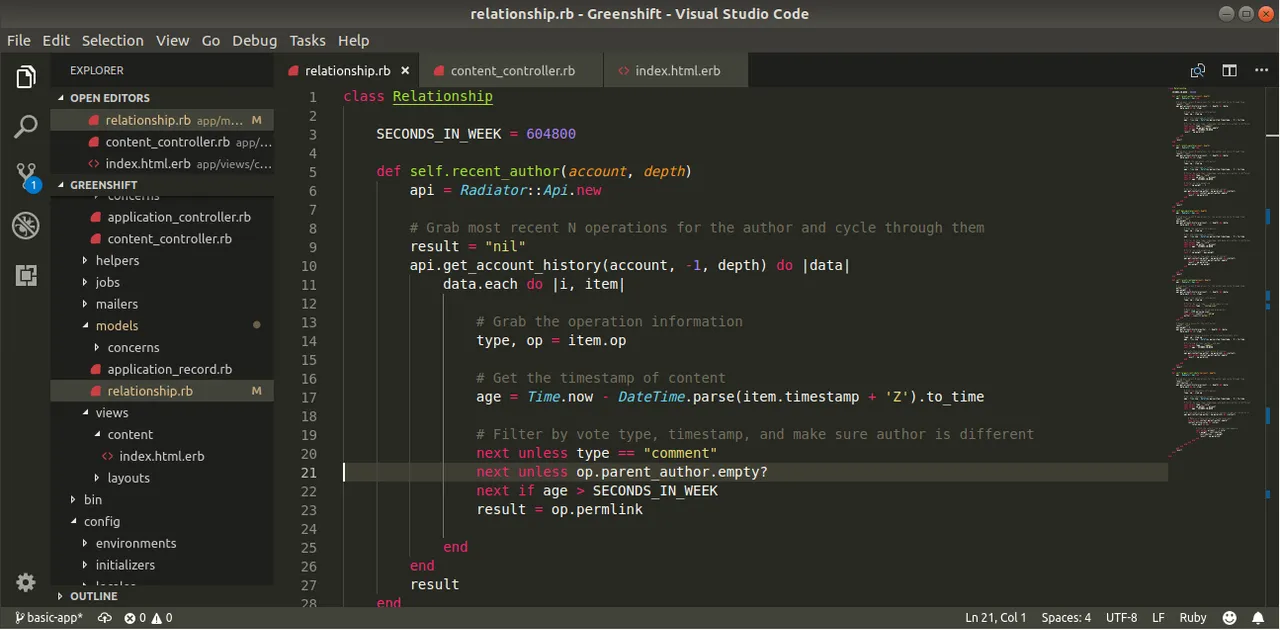Open the Debug menu
The height and width of the screenshot is (630, 1280).
click(x=254, y=40)
